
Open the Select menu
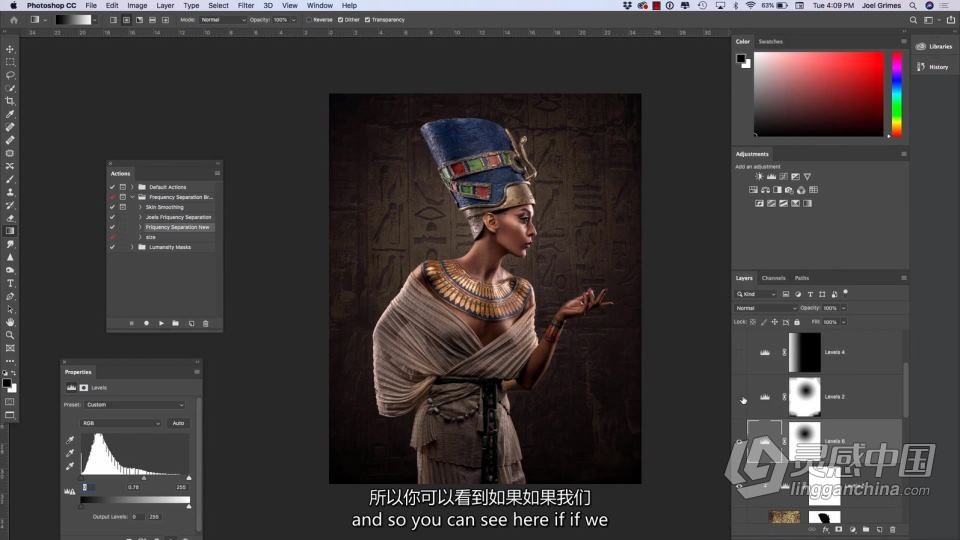219,6
